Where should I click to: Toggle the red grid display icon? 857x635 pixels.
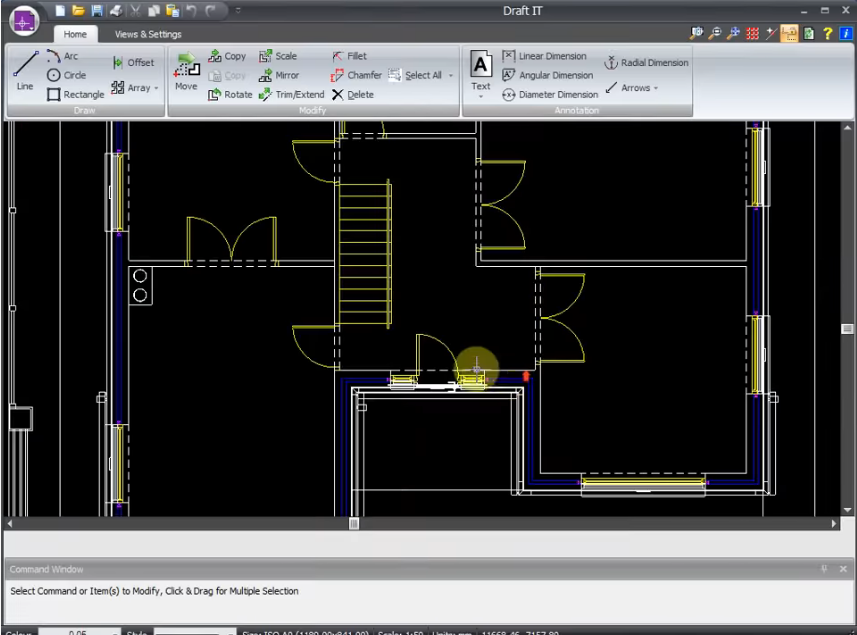(753, 34)
